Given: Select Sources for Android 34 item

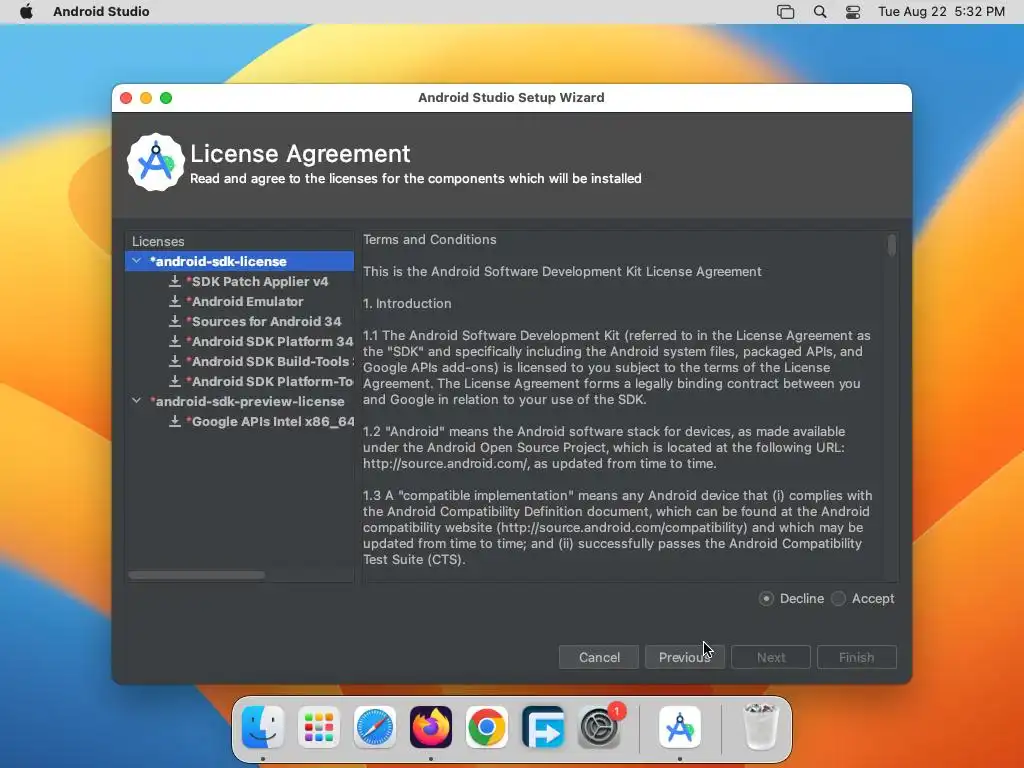Looking at the screenshot, I should (x=240, y=321).
